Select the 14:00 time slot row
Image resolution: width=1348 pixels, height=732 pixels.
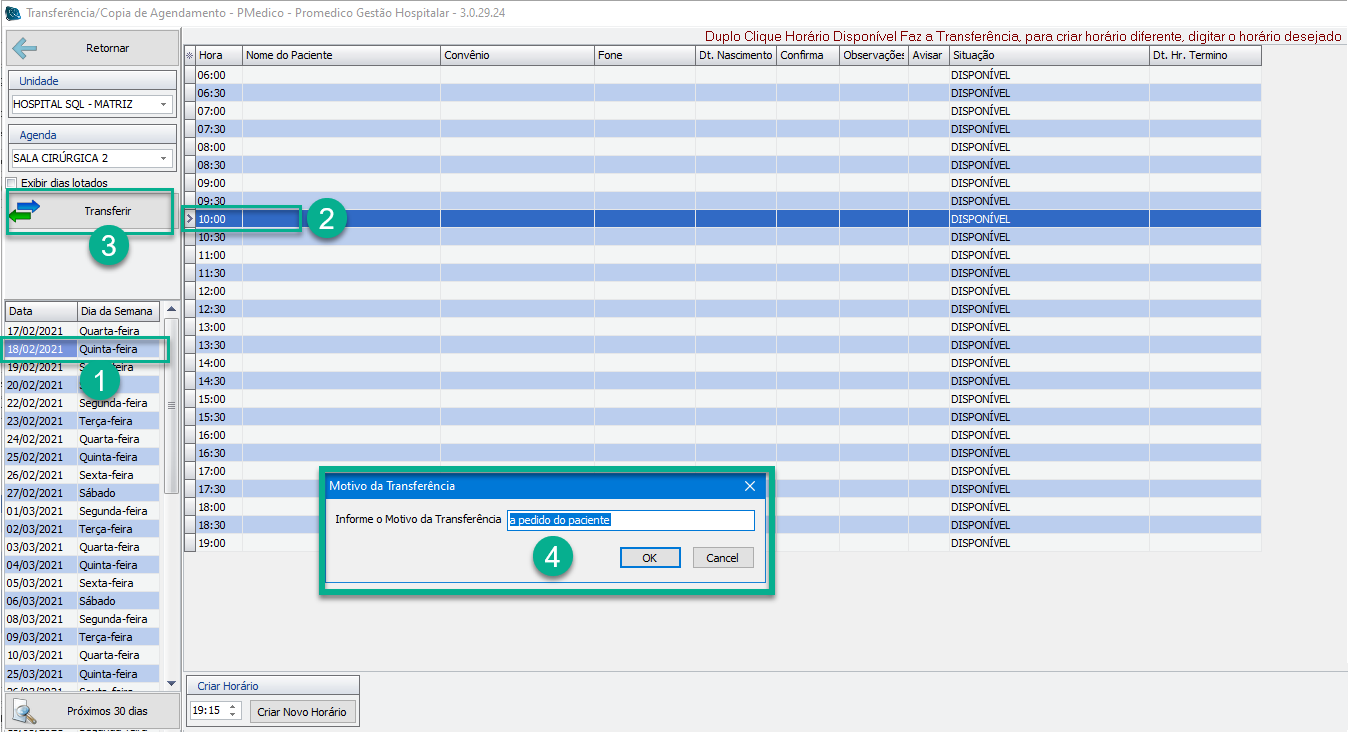[x=600, y=363]
